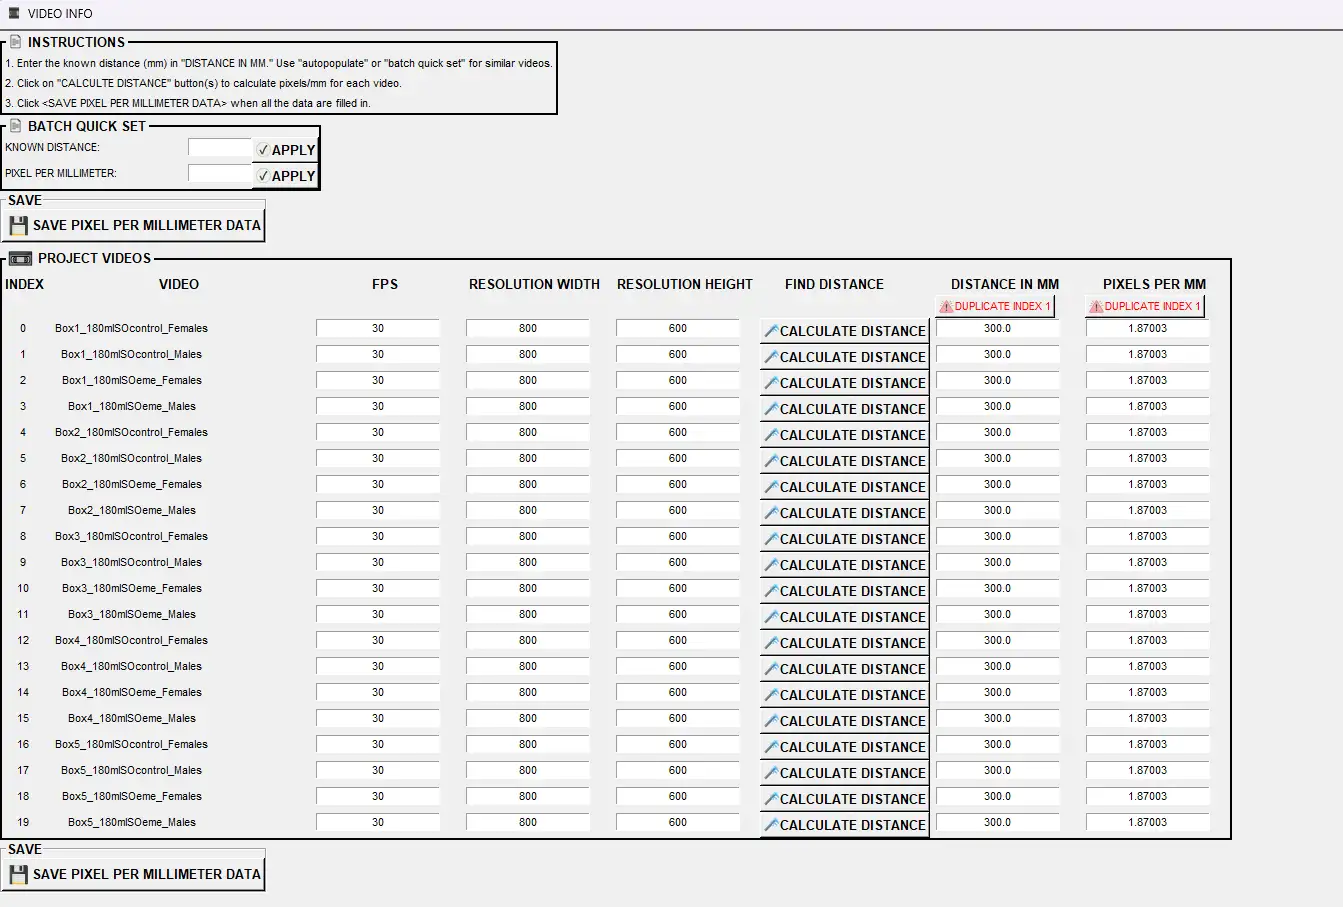Edit resolution width for Box3_180mISOcontrol_Females
Screen dimensions: 1343x907
click(528, 536)
